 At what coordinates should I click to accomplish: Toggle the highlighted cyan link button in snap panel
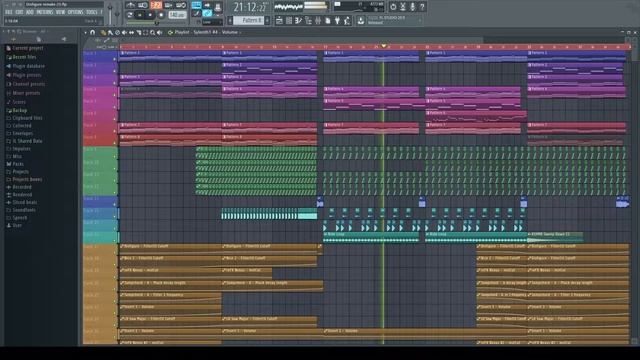(x=207, y=13)
